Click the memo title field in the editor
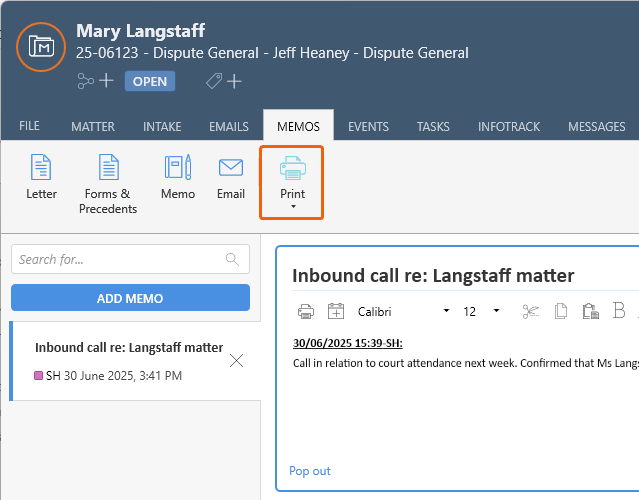Screen dimensions: 639x500 (x=433, y=275)
